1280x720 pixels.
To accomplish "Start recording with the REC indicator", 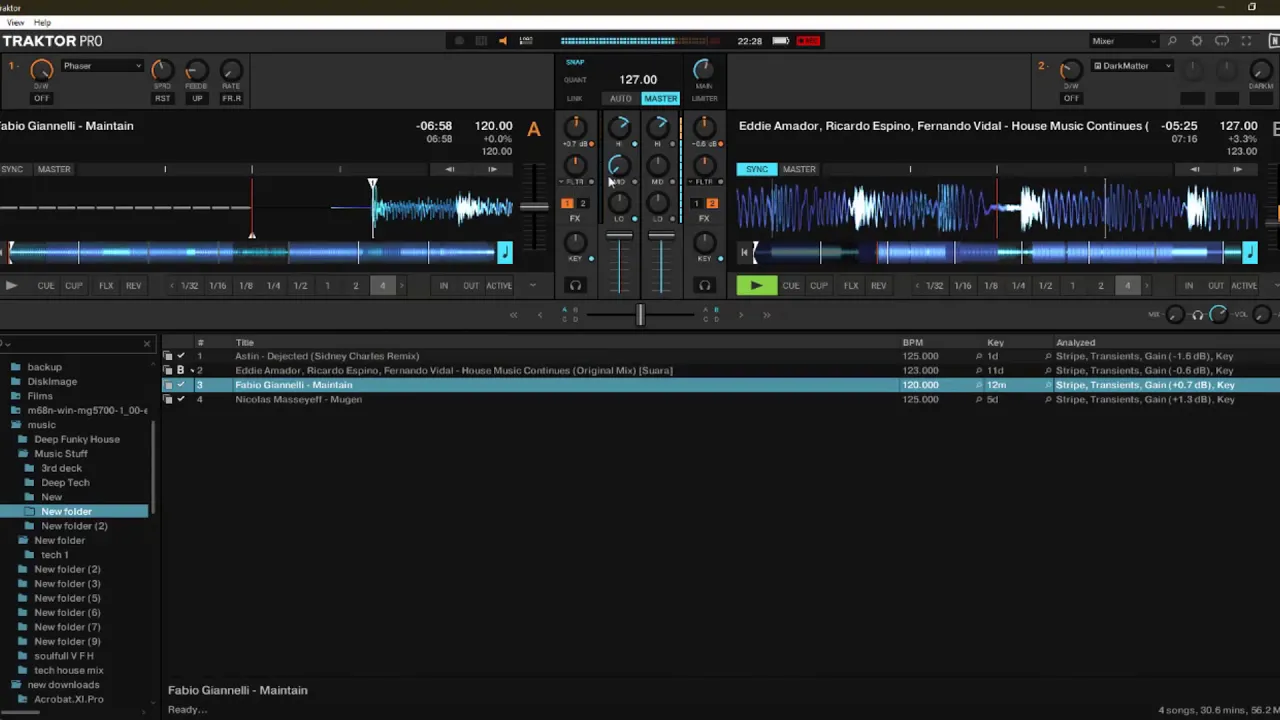I will click(x=808, y=41).
